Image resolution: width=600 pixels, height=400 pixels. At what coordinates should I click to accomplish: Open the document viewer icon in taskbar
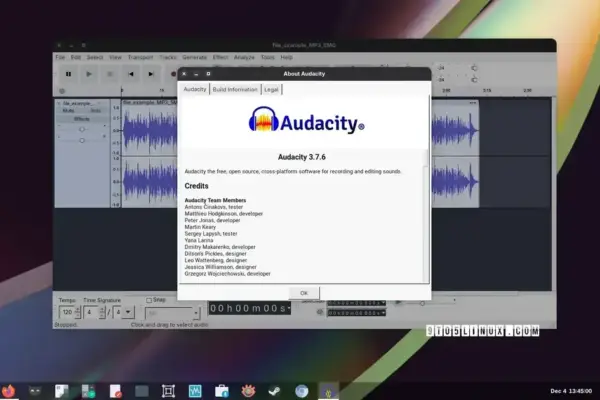click(62, 391)
